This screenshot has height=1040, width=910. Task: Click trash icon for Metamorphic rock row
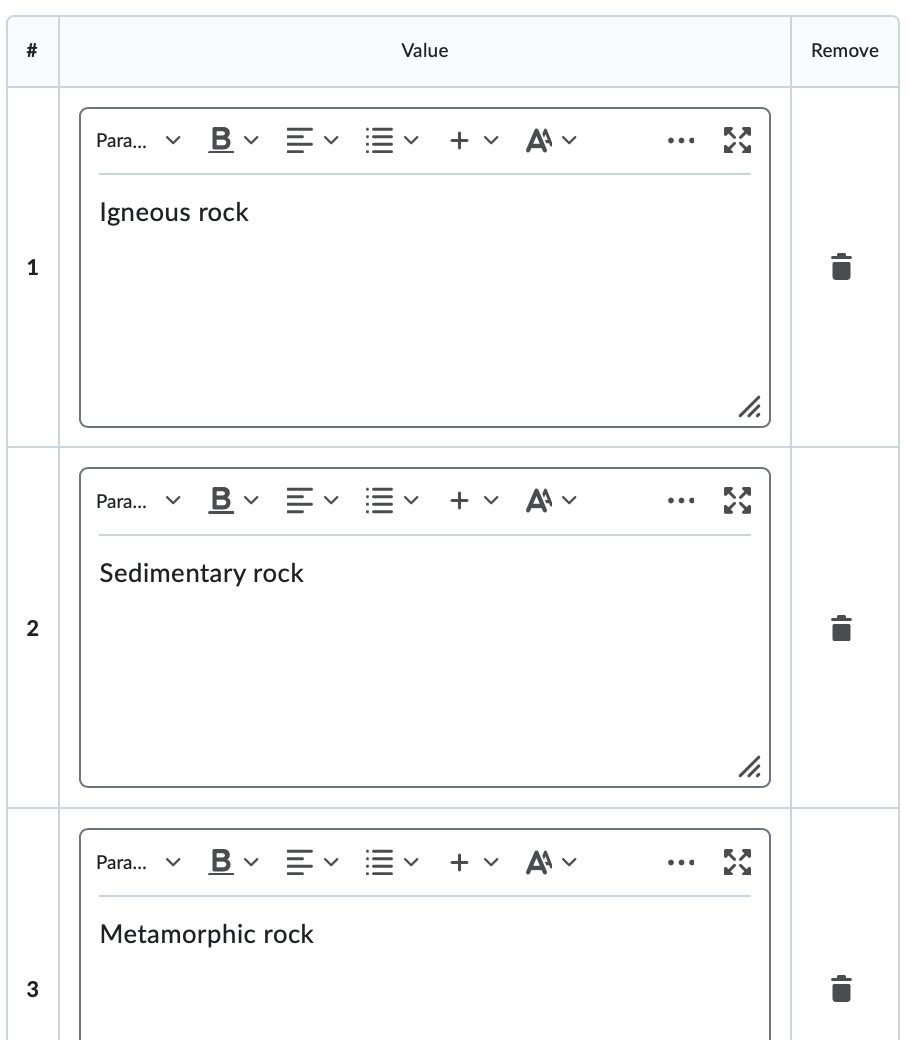[841, 989]
